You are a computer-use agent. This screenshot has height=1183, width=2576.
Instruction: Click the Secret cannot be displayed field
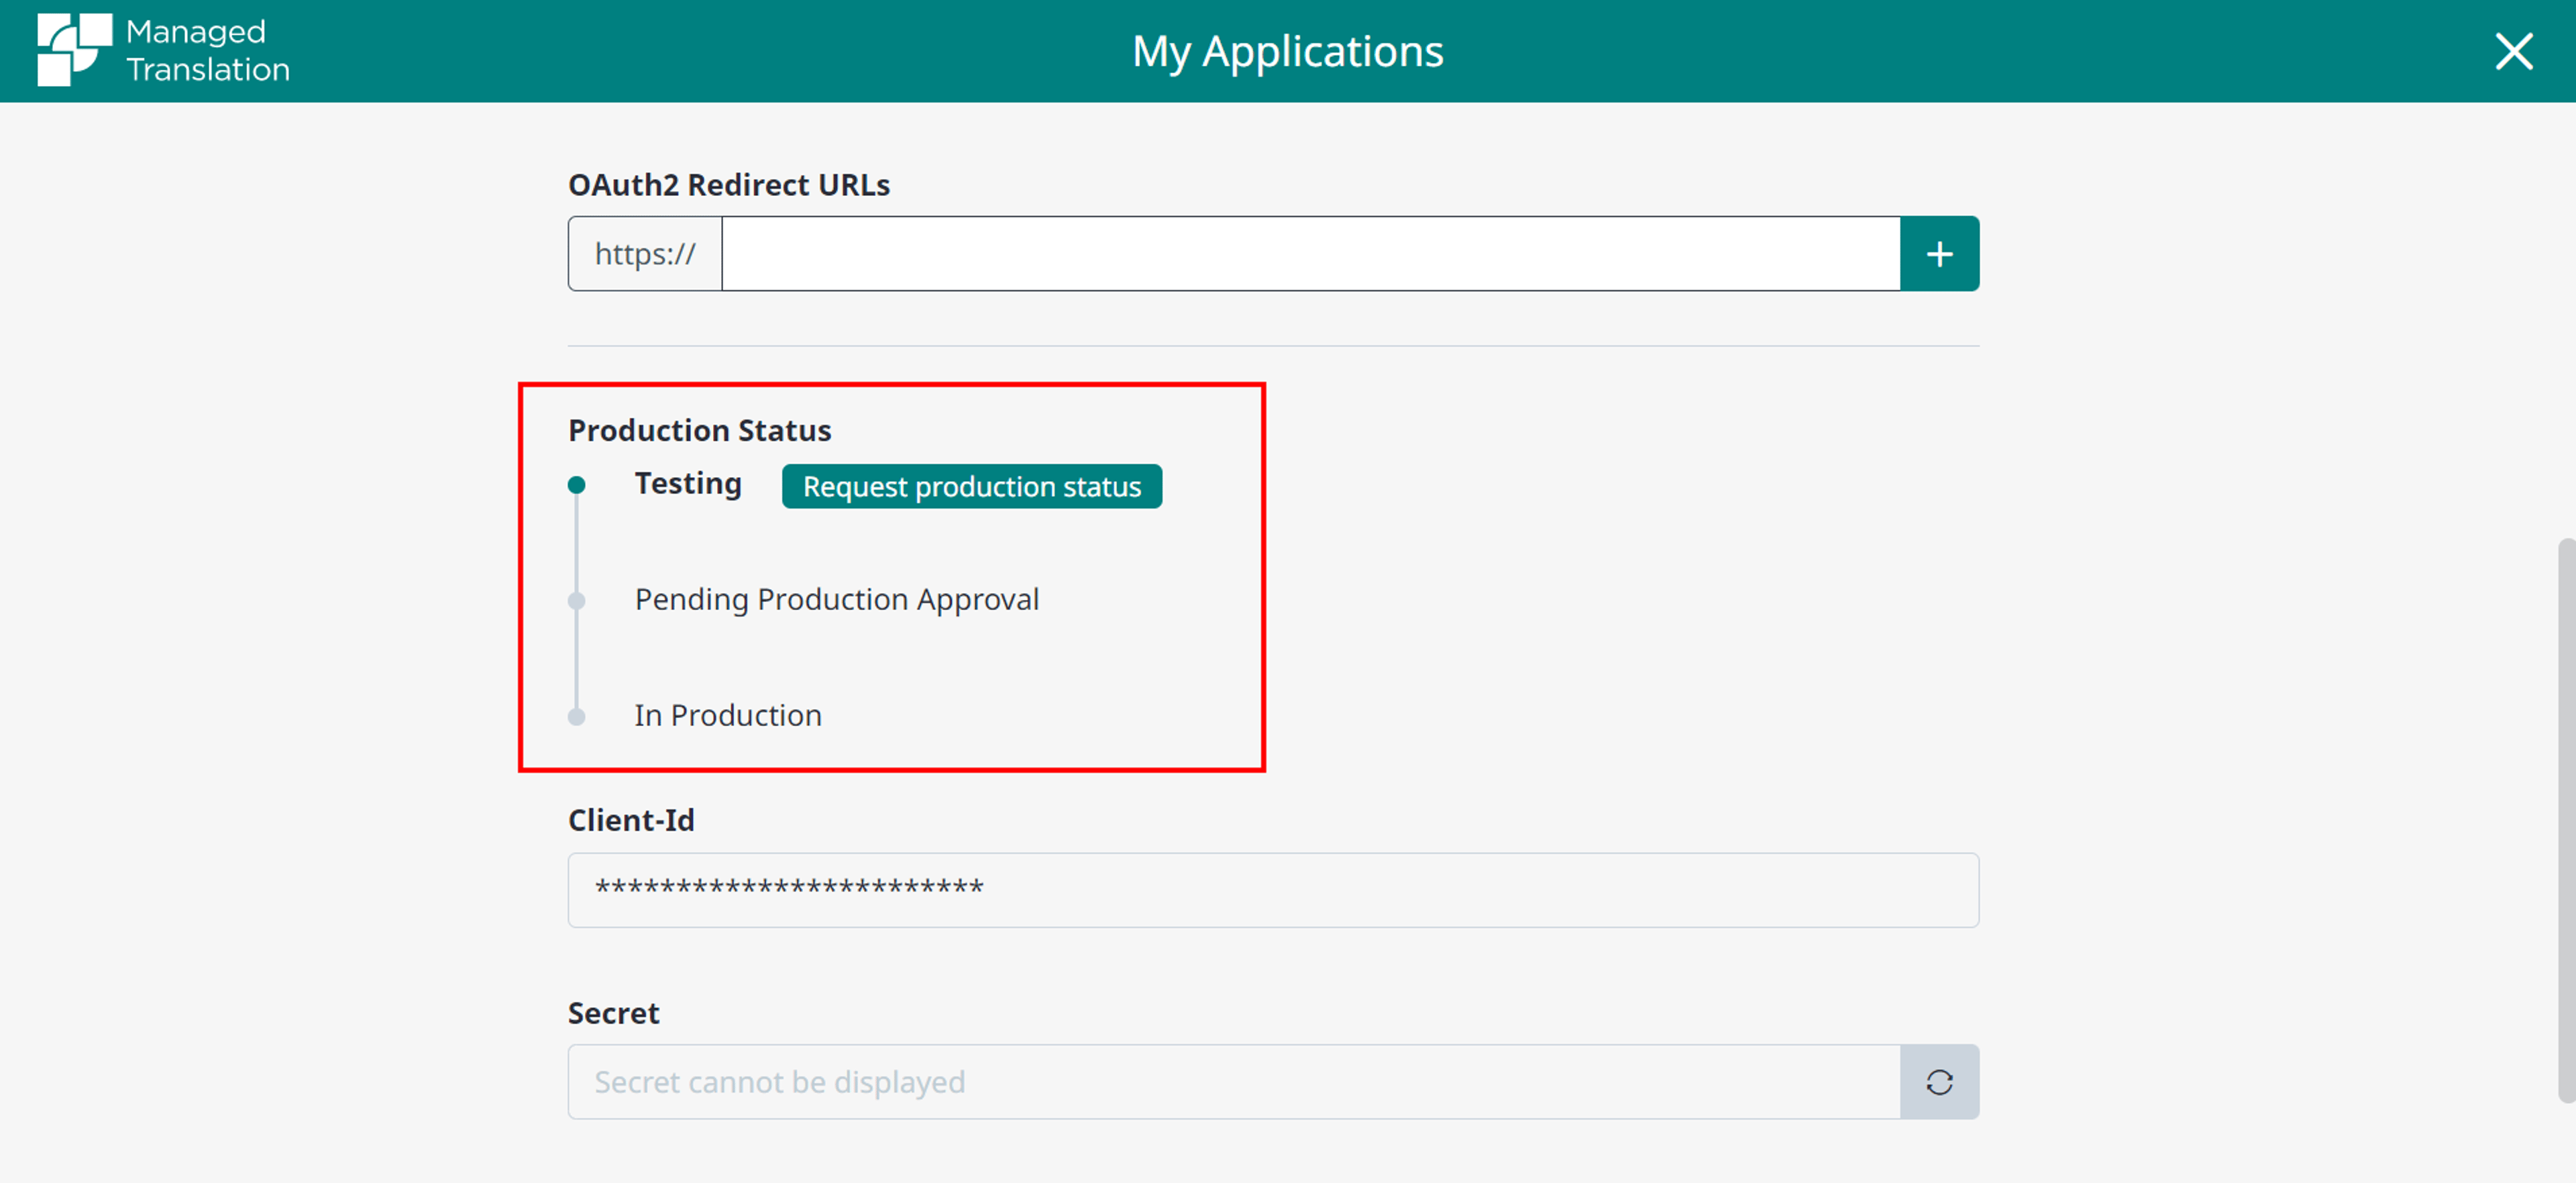click(x=1234, y=1082)
